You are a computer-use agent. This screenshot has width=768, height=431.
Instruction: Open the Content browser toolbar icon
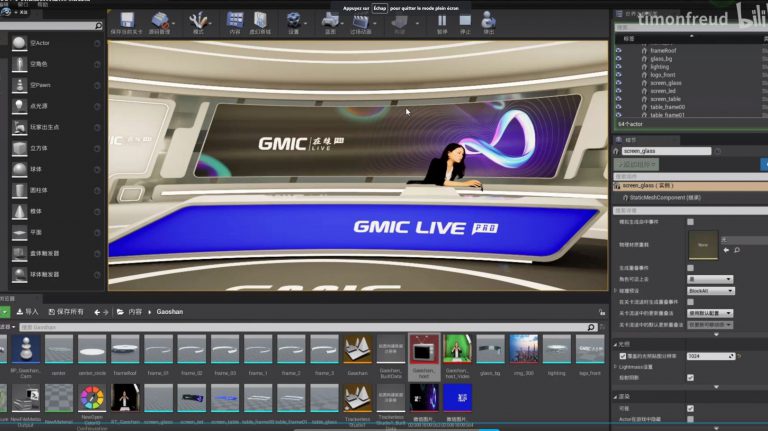click(235, 20)
